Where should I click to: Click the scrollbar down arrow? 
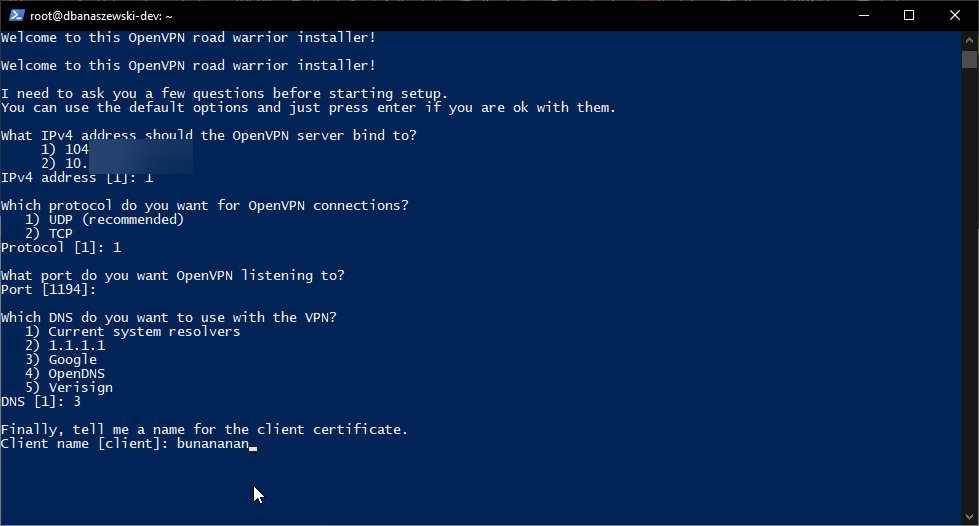969,517
